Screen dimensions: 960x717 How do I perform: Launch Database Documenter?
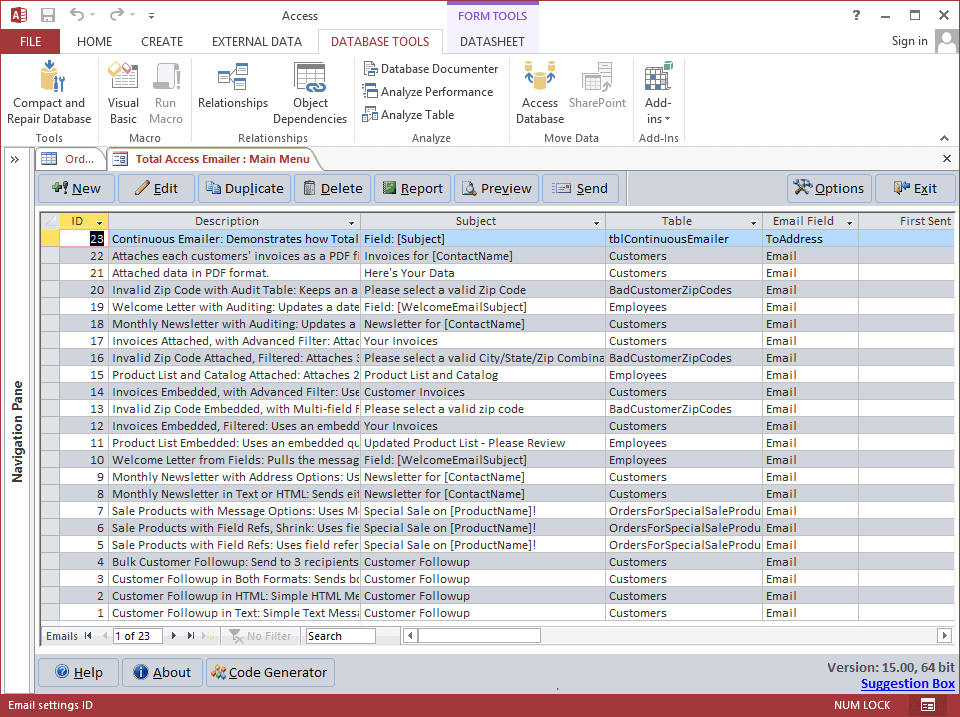431,69
